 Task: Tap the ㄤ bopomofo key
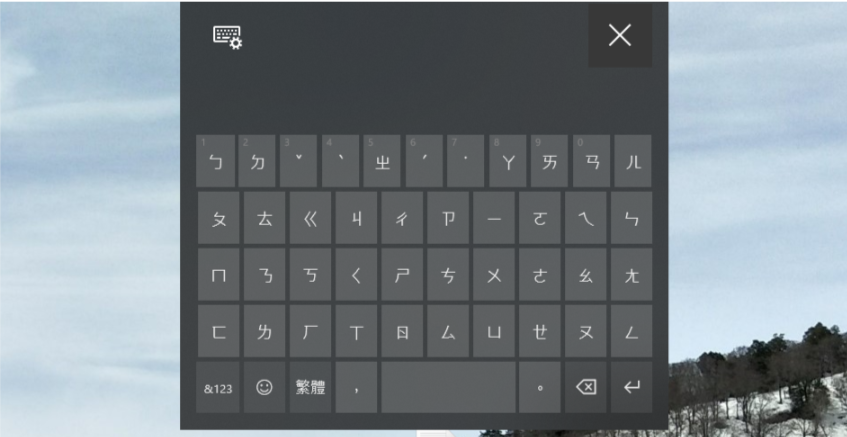(631, 274)
